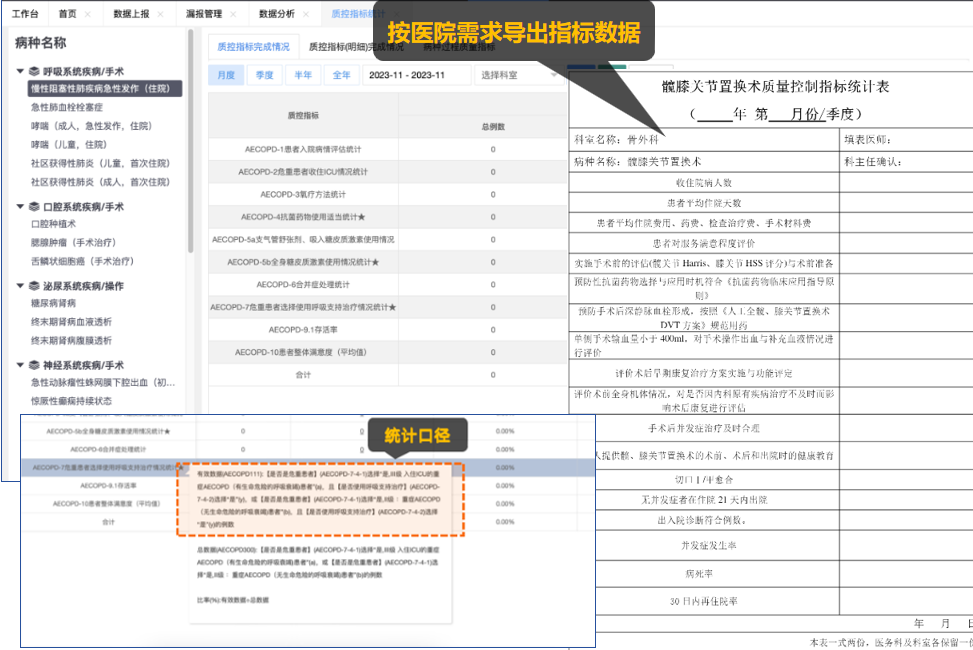Viewport: 973px width, 650px height.
Task: Open the 质控指标完成情况 sub-tab
Action: point(253,47)
